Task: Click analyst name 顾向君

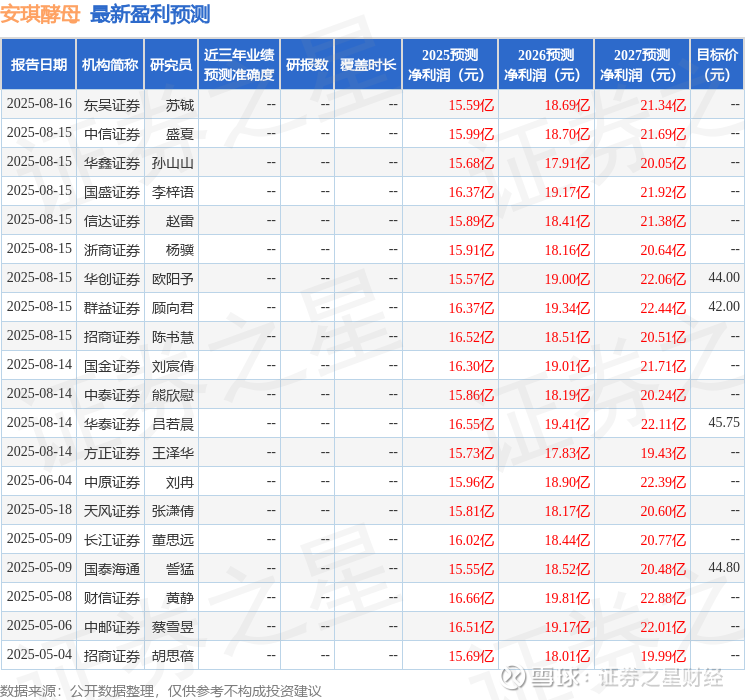Action: pyautogui.click(x=172, y=308)
